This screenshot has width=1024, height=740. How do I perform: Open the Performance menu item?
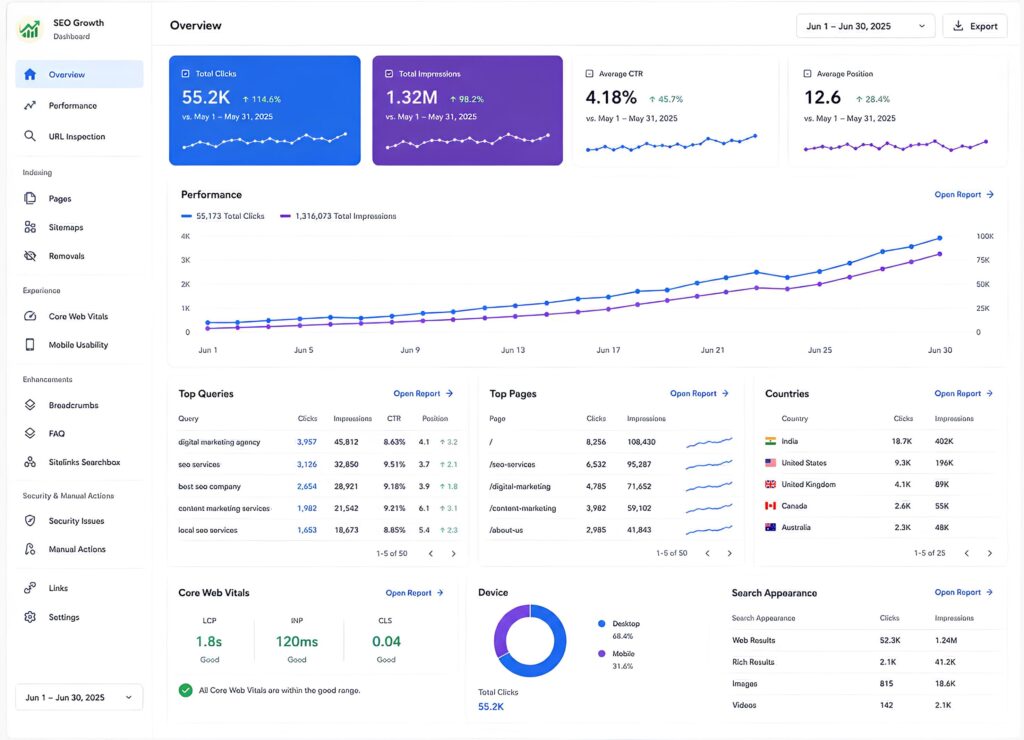79,105
